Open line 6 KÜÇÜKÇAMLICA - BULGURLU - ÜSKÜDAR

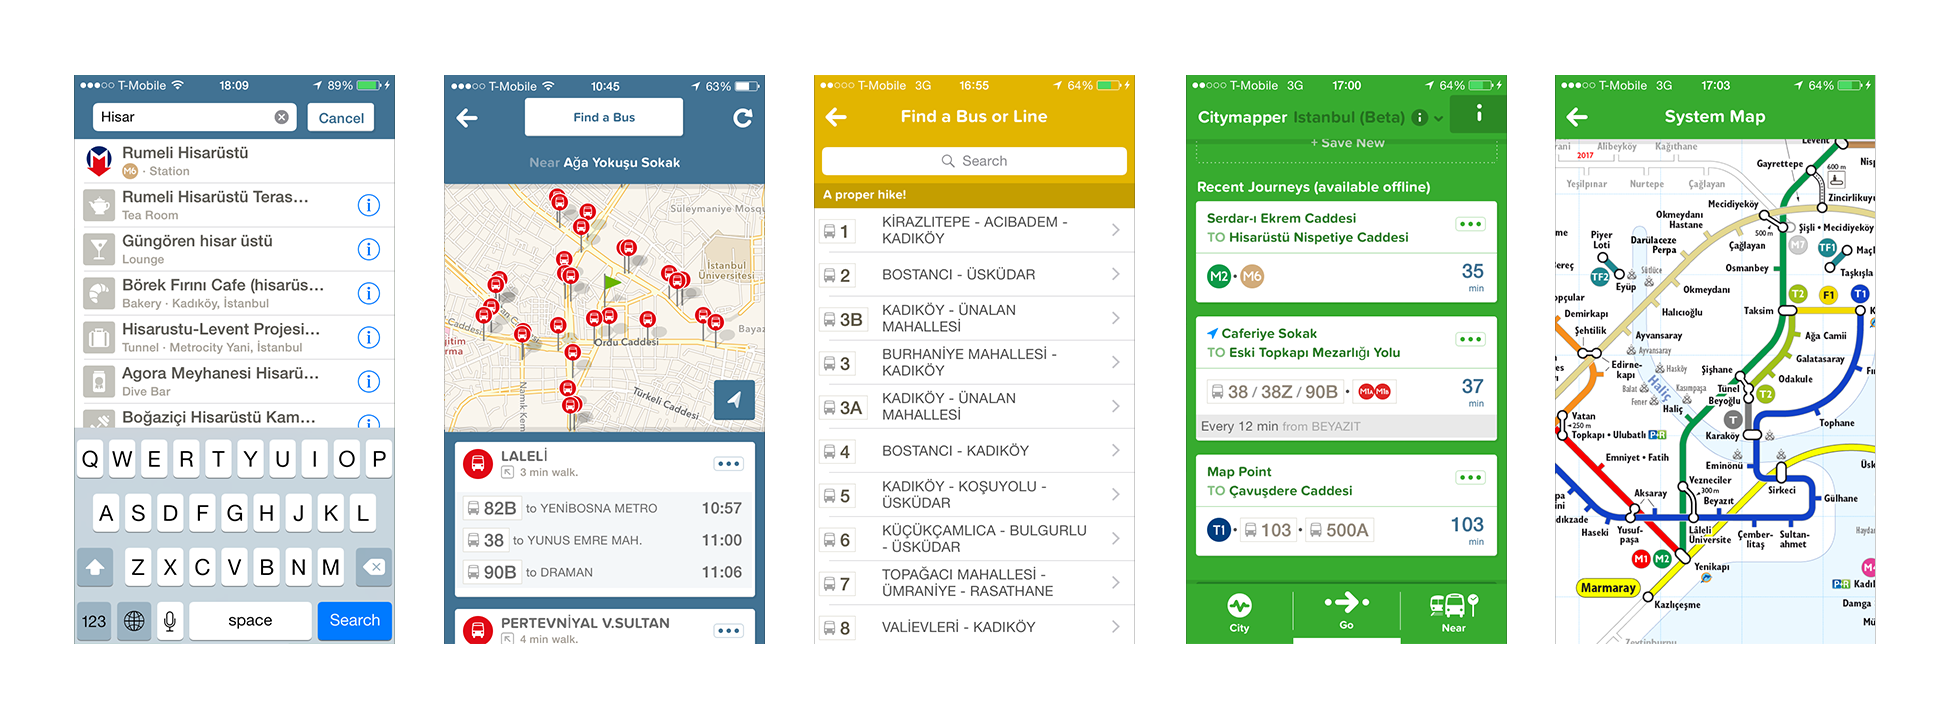click(x=974, y=538)
